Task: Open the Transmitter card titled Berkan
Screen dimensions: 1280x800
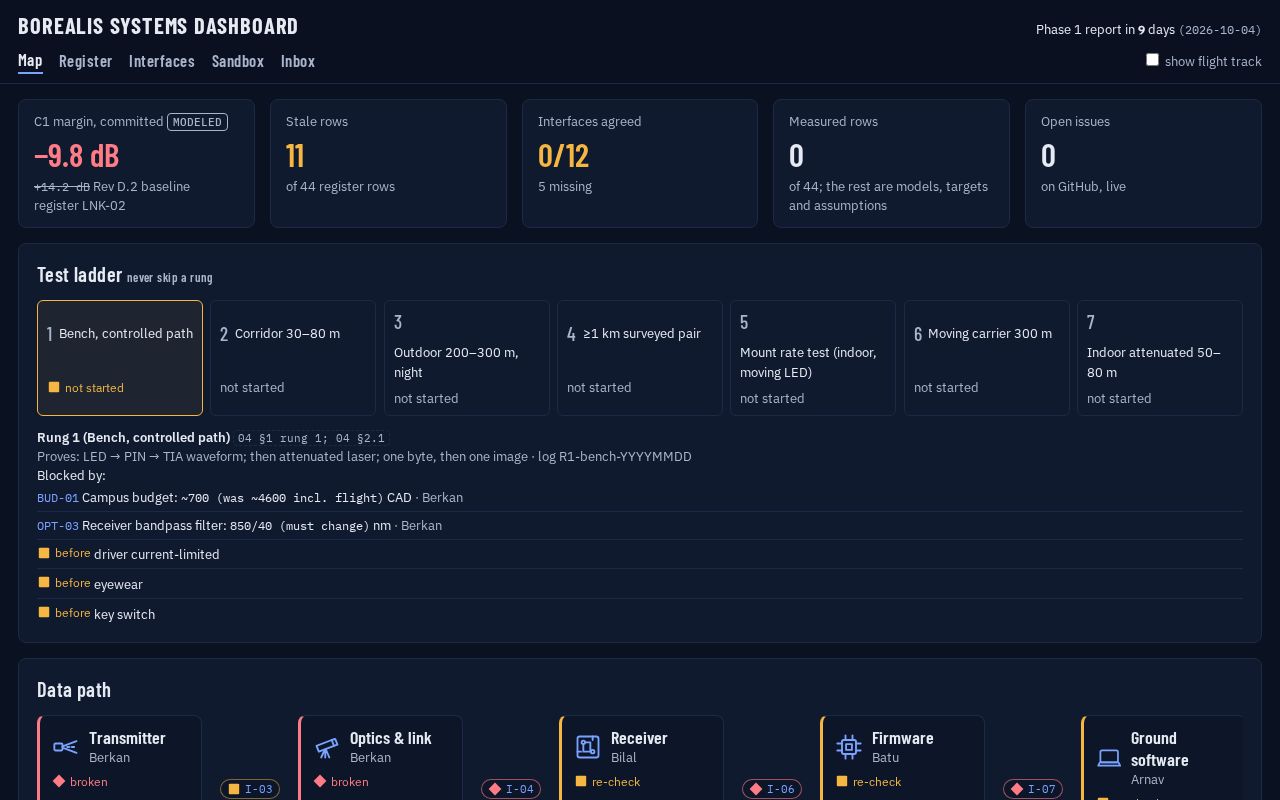Action: [120, 758]
